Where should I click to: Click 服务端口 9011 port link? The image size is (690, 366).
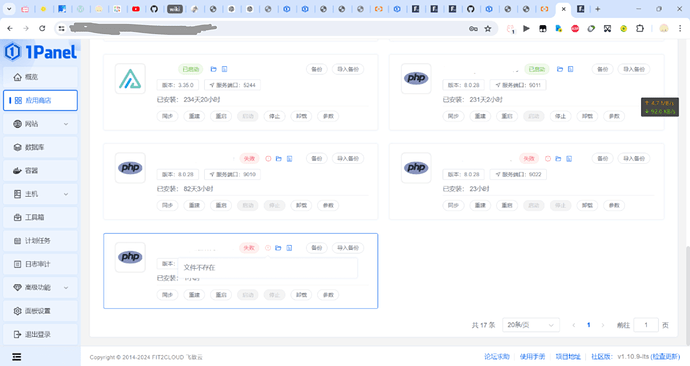pos(518,85)
